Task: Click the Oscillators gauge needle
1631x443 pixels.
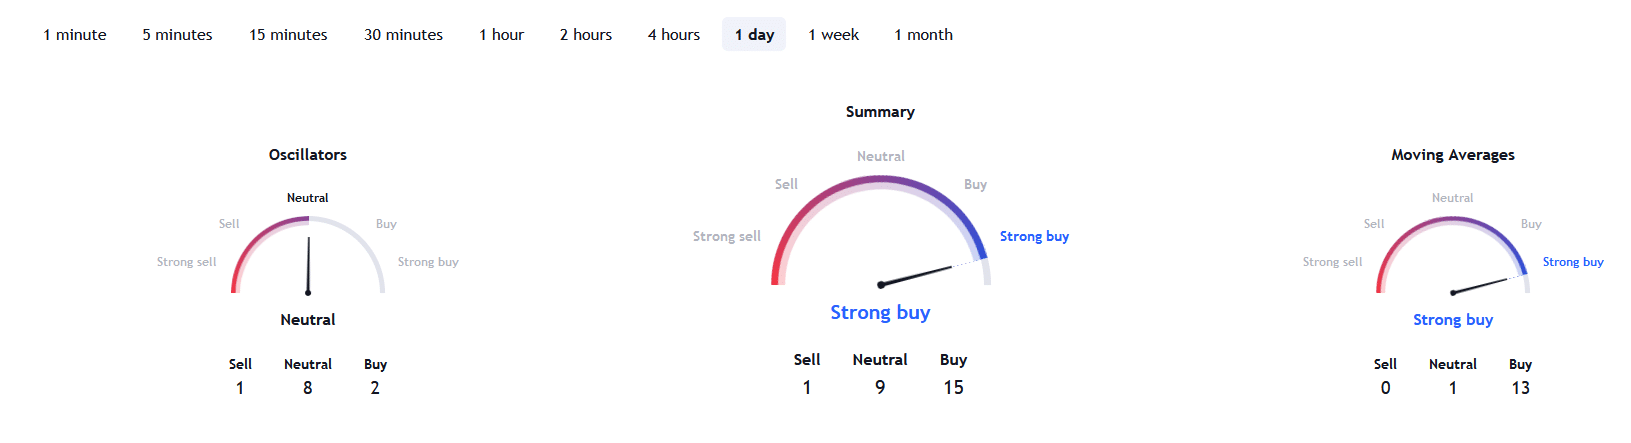Action: coord(308,265)
